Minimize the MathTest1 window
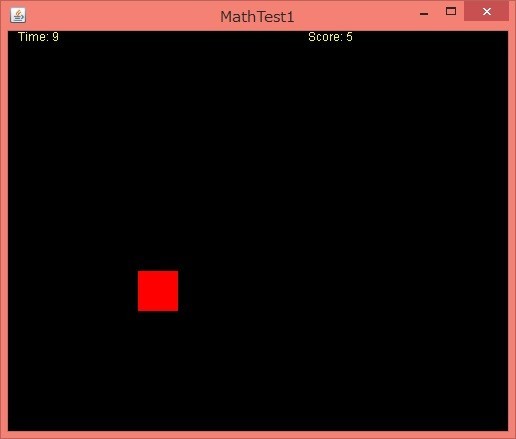Viewport: 516px width, 439px height. coord(424,13)
